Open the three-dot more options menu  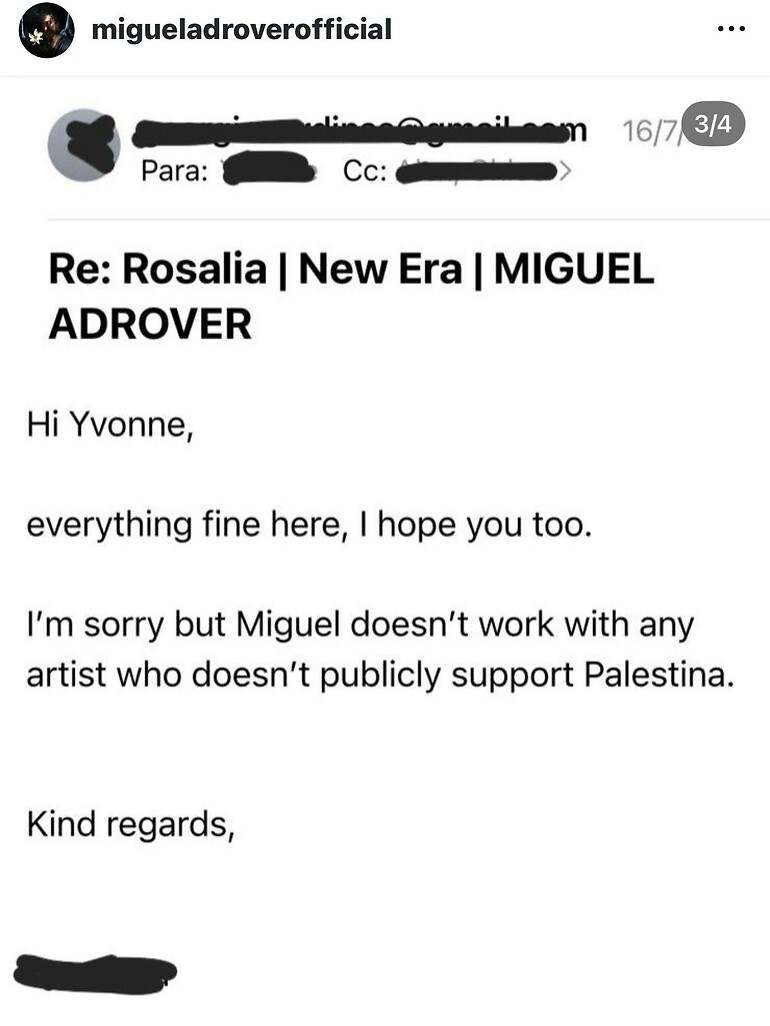(731, 29)
